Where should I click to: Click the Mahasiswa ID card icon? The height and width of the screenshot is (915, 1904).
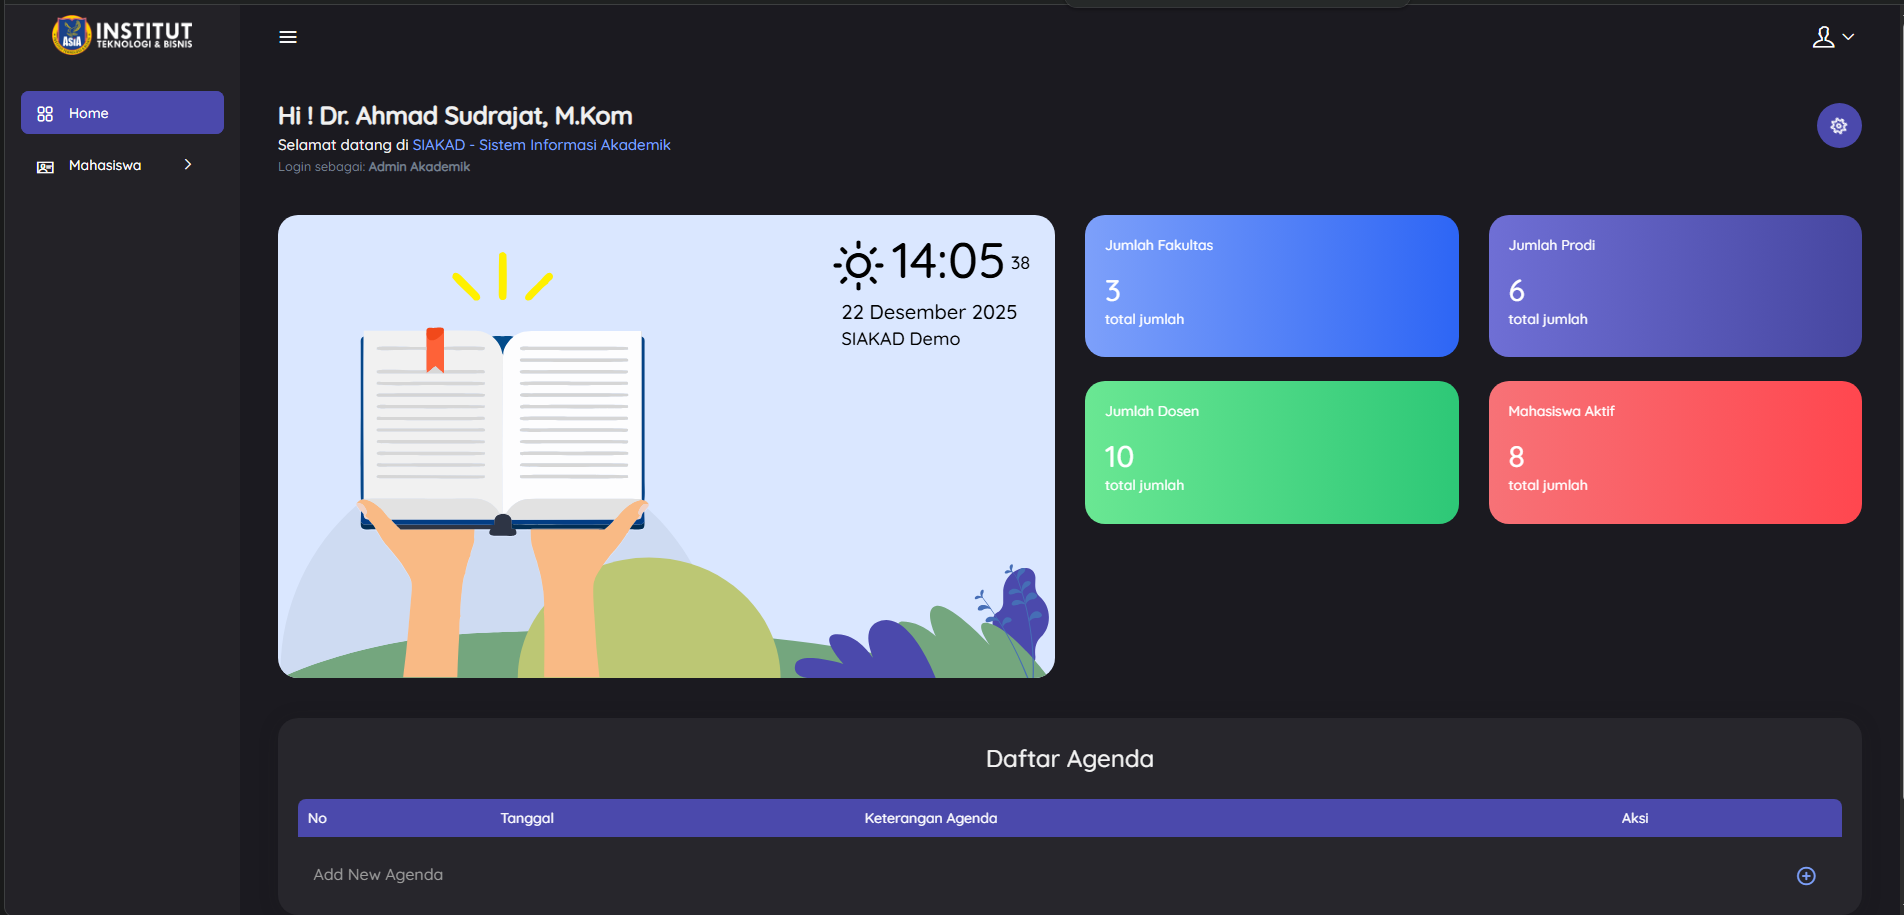[45, 166]
